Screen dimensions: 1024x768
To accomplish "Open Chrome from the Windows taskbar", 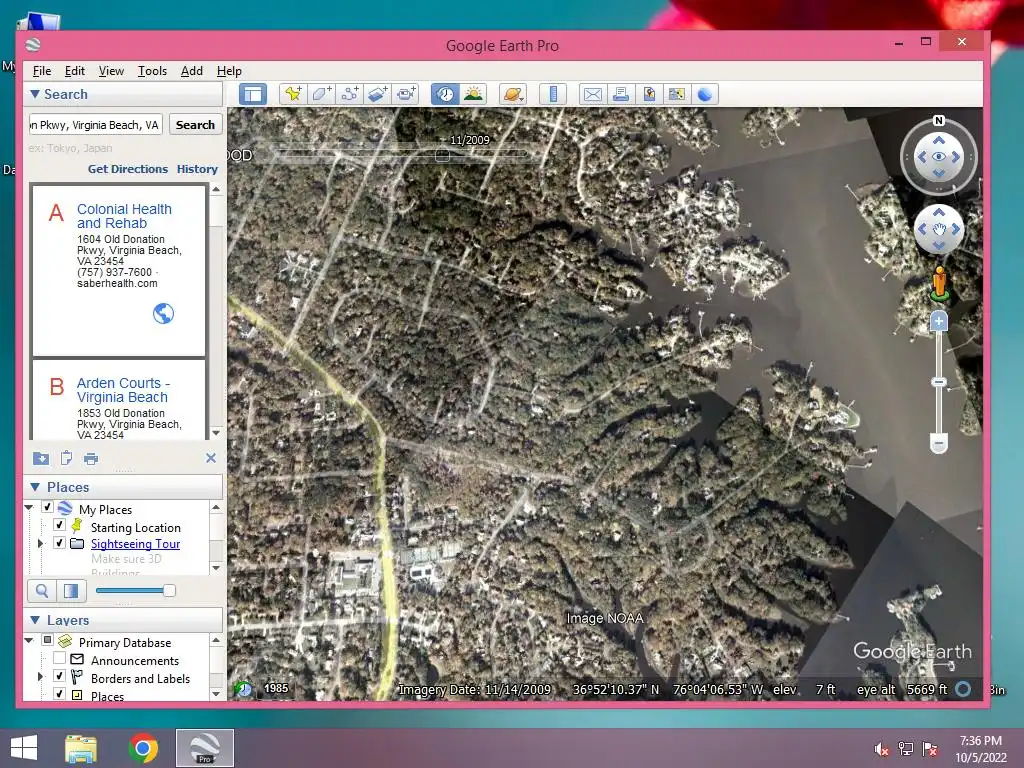I will (x=143, y=748).
